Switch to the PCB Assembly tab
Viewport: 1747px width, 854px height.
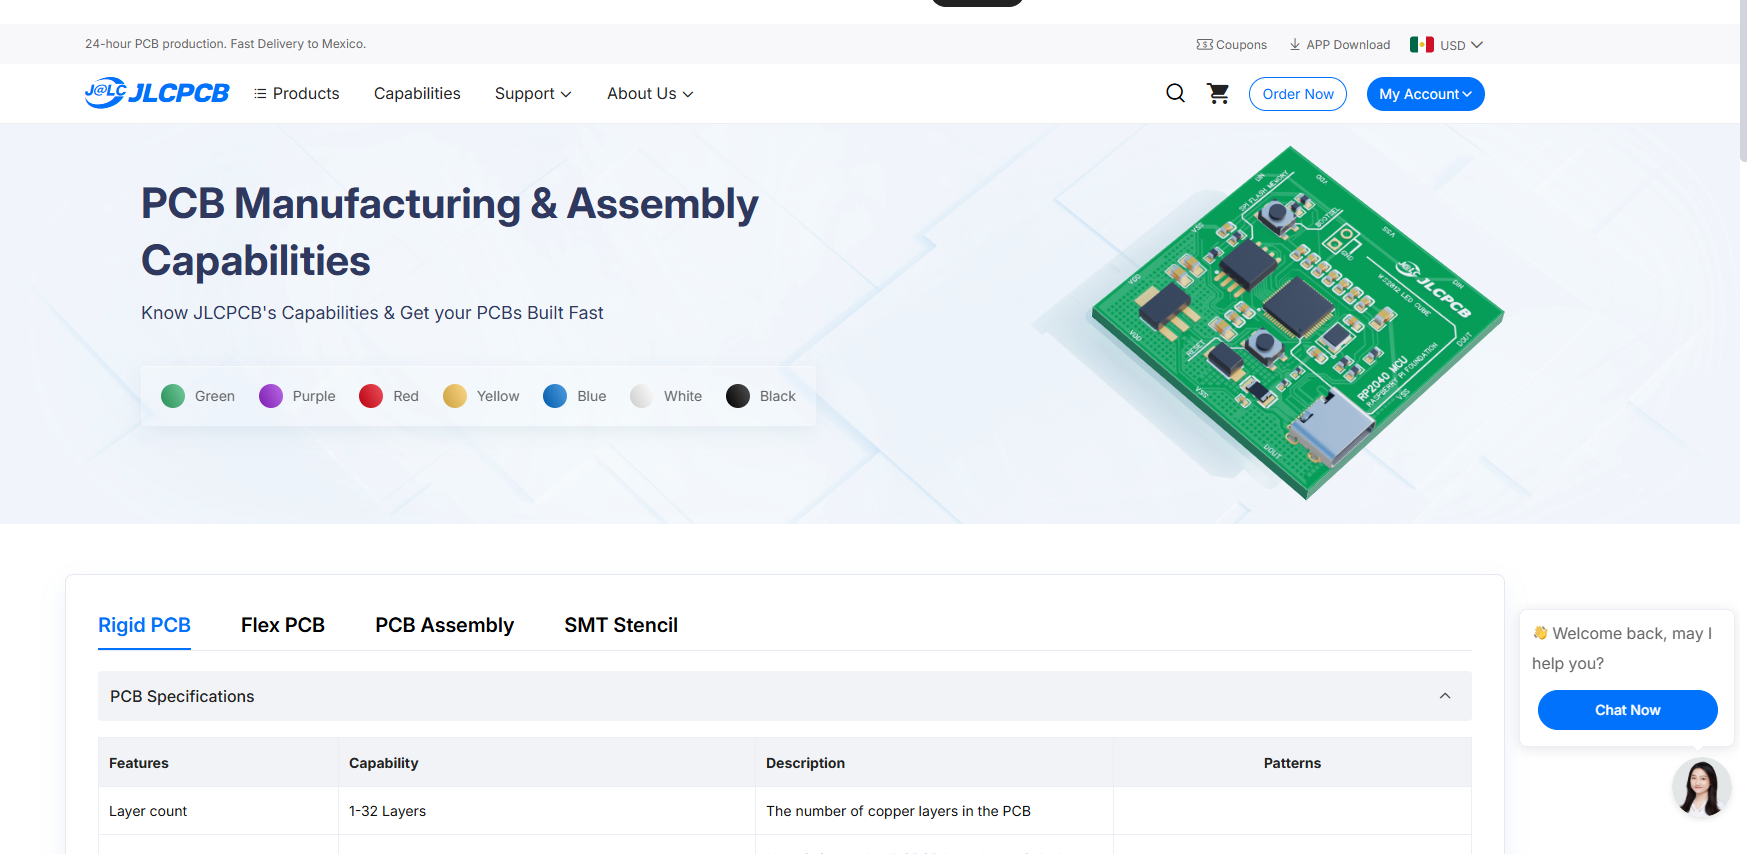click(445, 625)
